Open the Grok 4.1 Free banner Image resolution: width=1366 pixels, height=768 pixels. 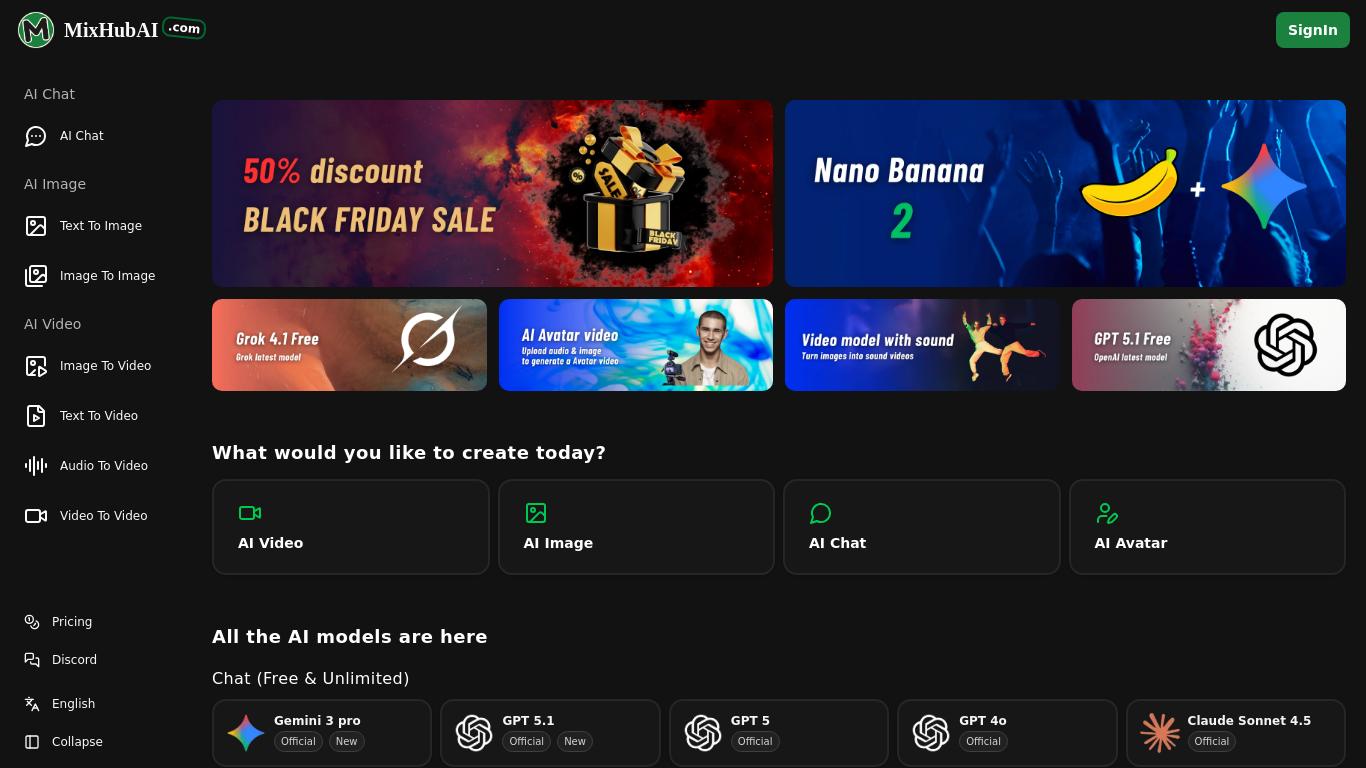point(349,345)
